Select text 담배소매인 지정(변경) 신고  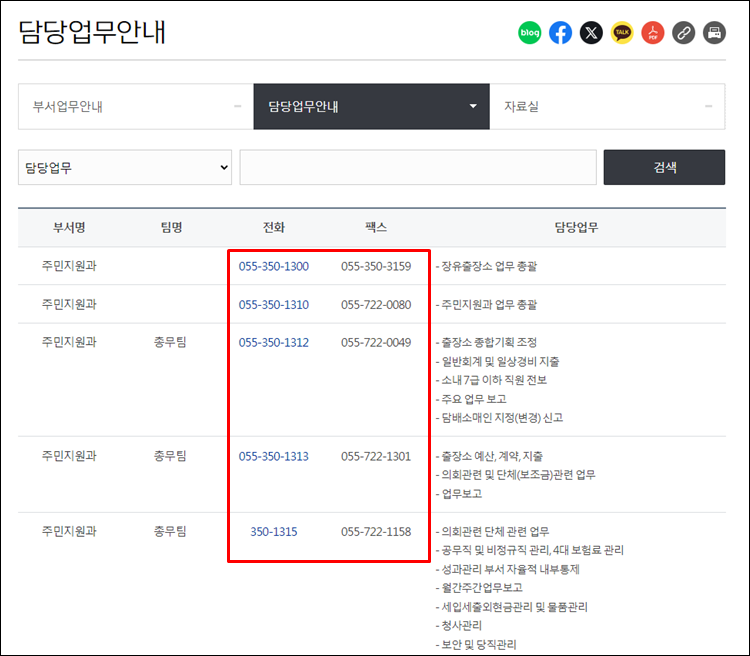pos(500,418)
